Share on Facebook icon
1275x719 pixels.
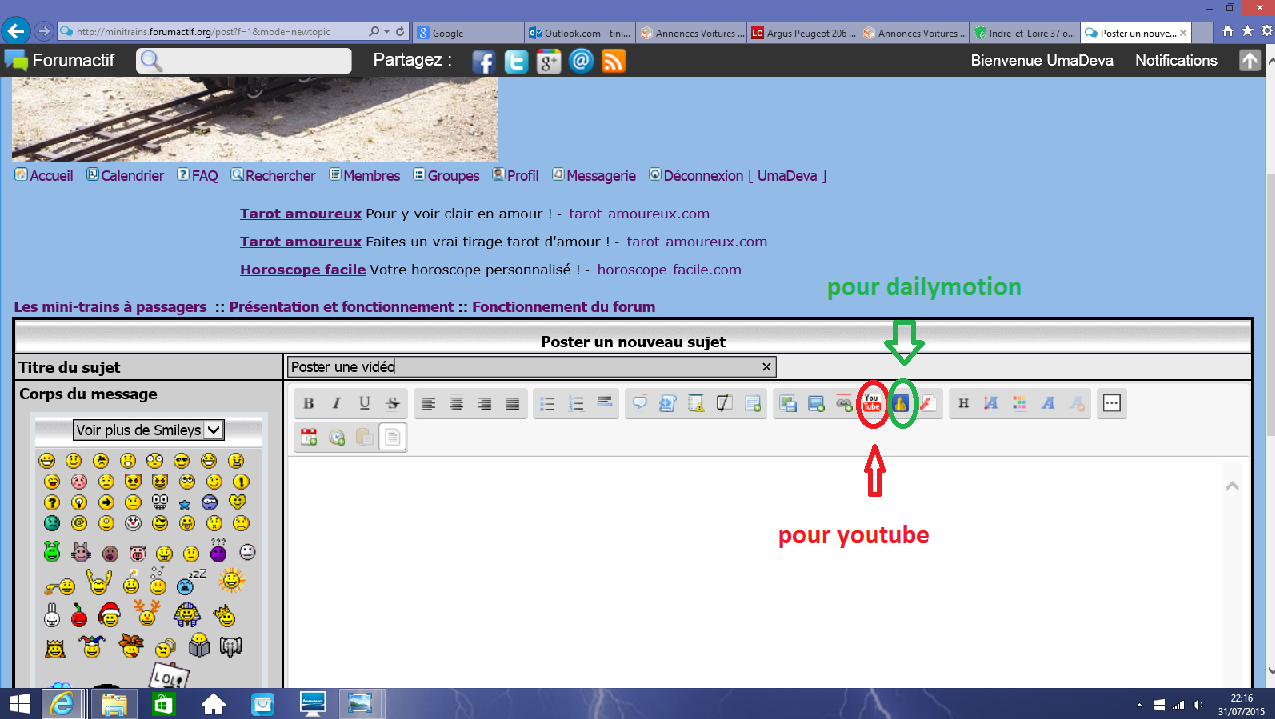pyautogui.click(x=484, y=61)
